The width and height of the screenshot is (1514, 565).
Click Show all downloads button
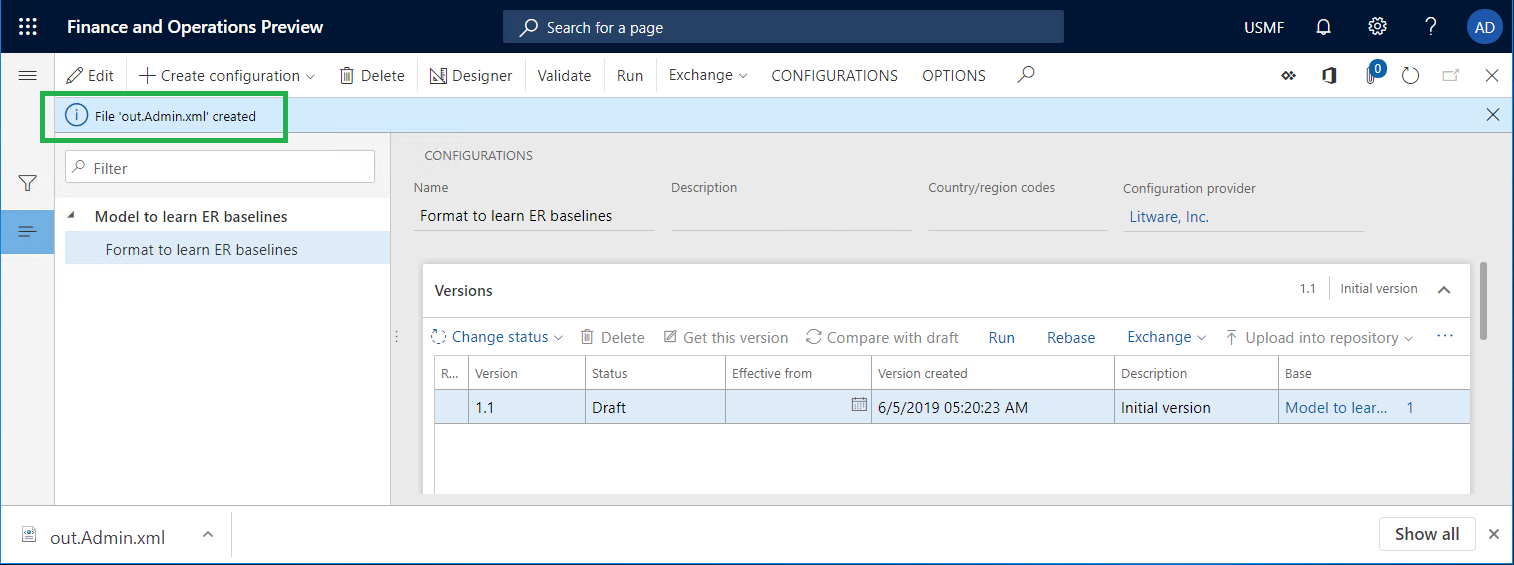[x=1426, y=534]
